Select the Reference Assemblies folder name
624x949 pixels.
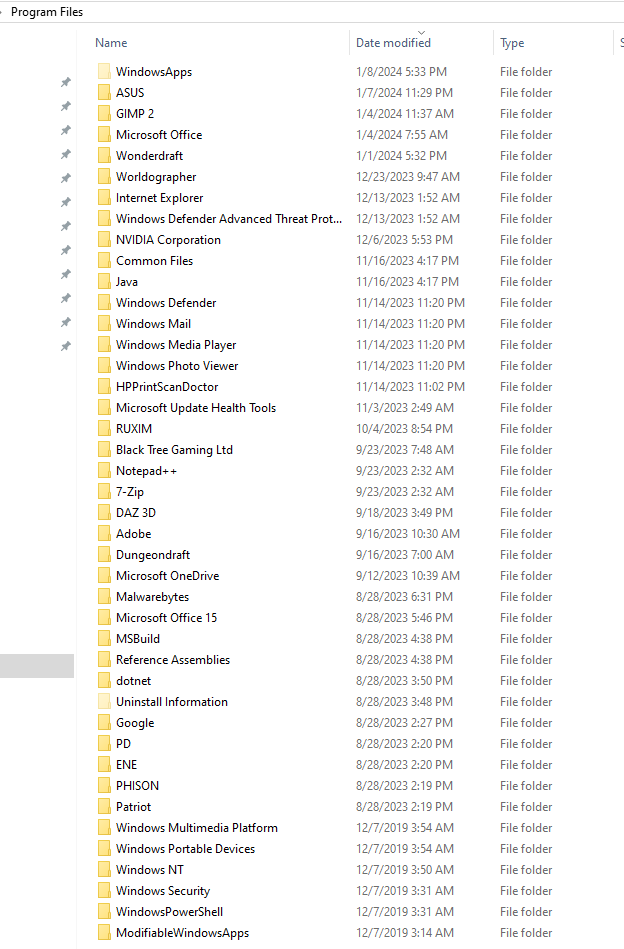pyautogui.click(x=173, y=660)
